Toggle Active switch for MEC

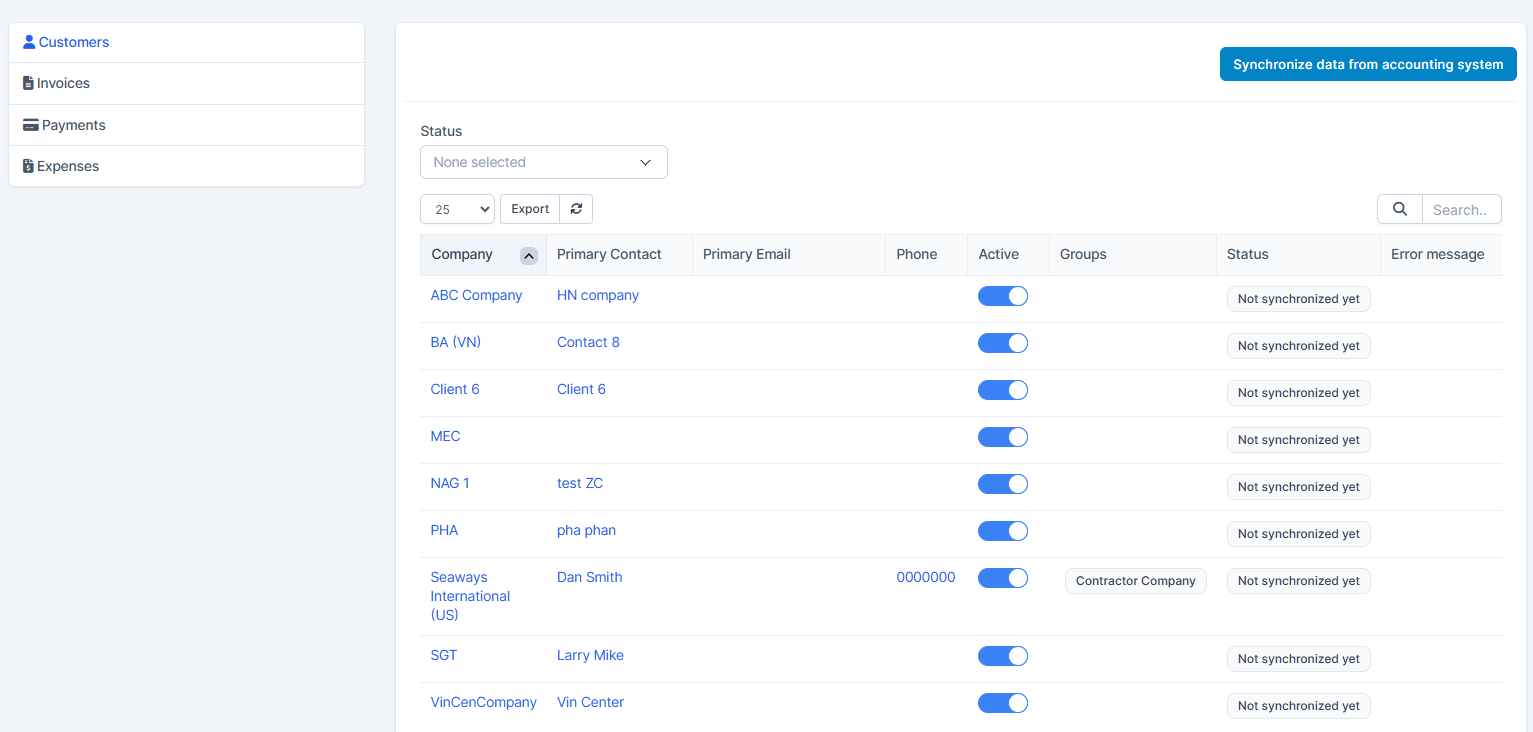pos(1002,437)
